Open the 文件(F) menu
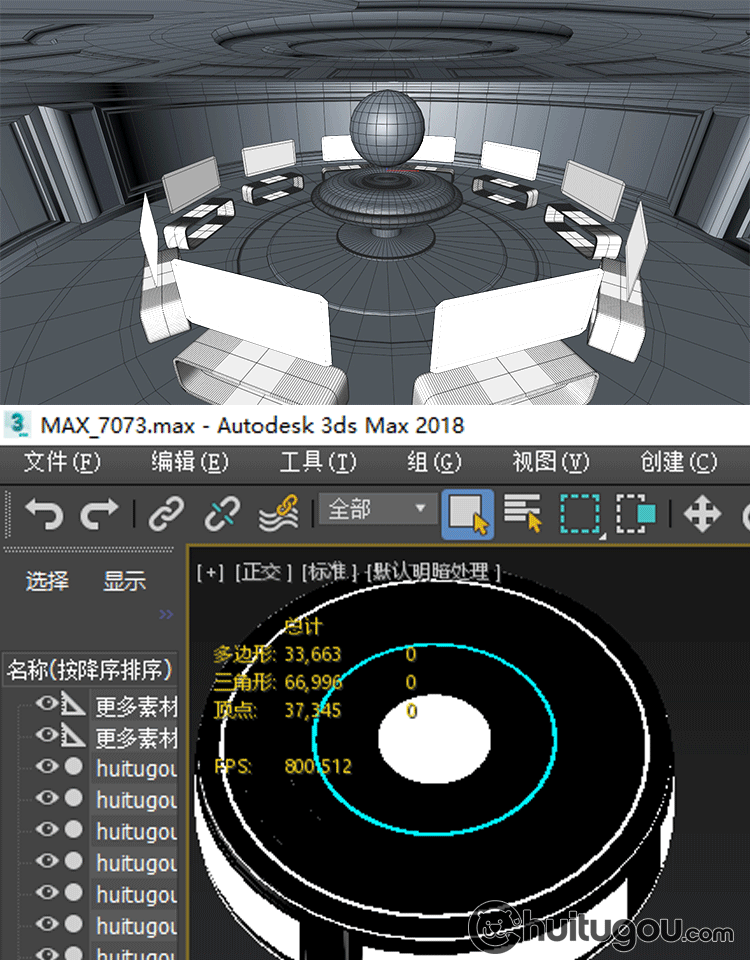Screen dimensions: 750x960 point(62,462)
